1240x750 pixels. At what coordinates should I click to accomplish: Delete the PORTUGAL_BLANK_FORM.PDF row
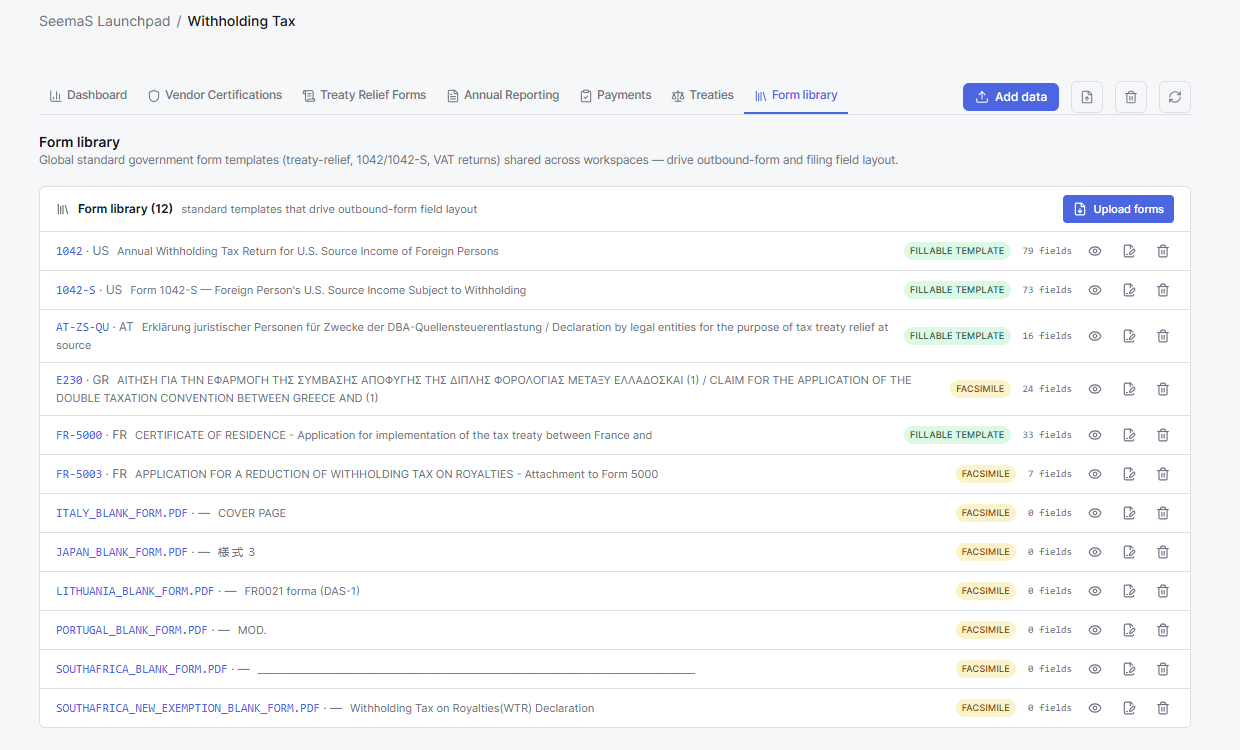(x=1163, y=630)
